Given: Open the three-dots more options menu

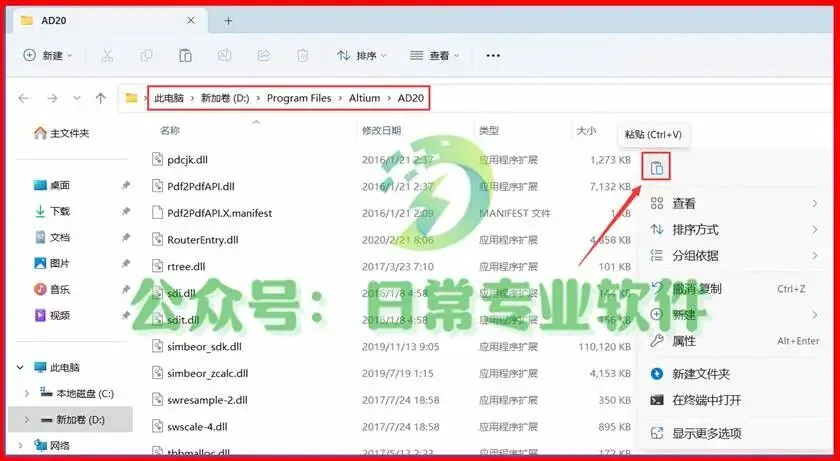Looking at the screenshot, I should tap(493, 55).
